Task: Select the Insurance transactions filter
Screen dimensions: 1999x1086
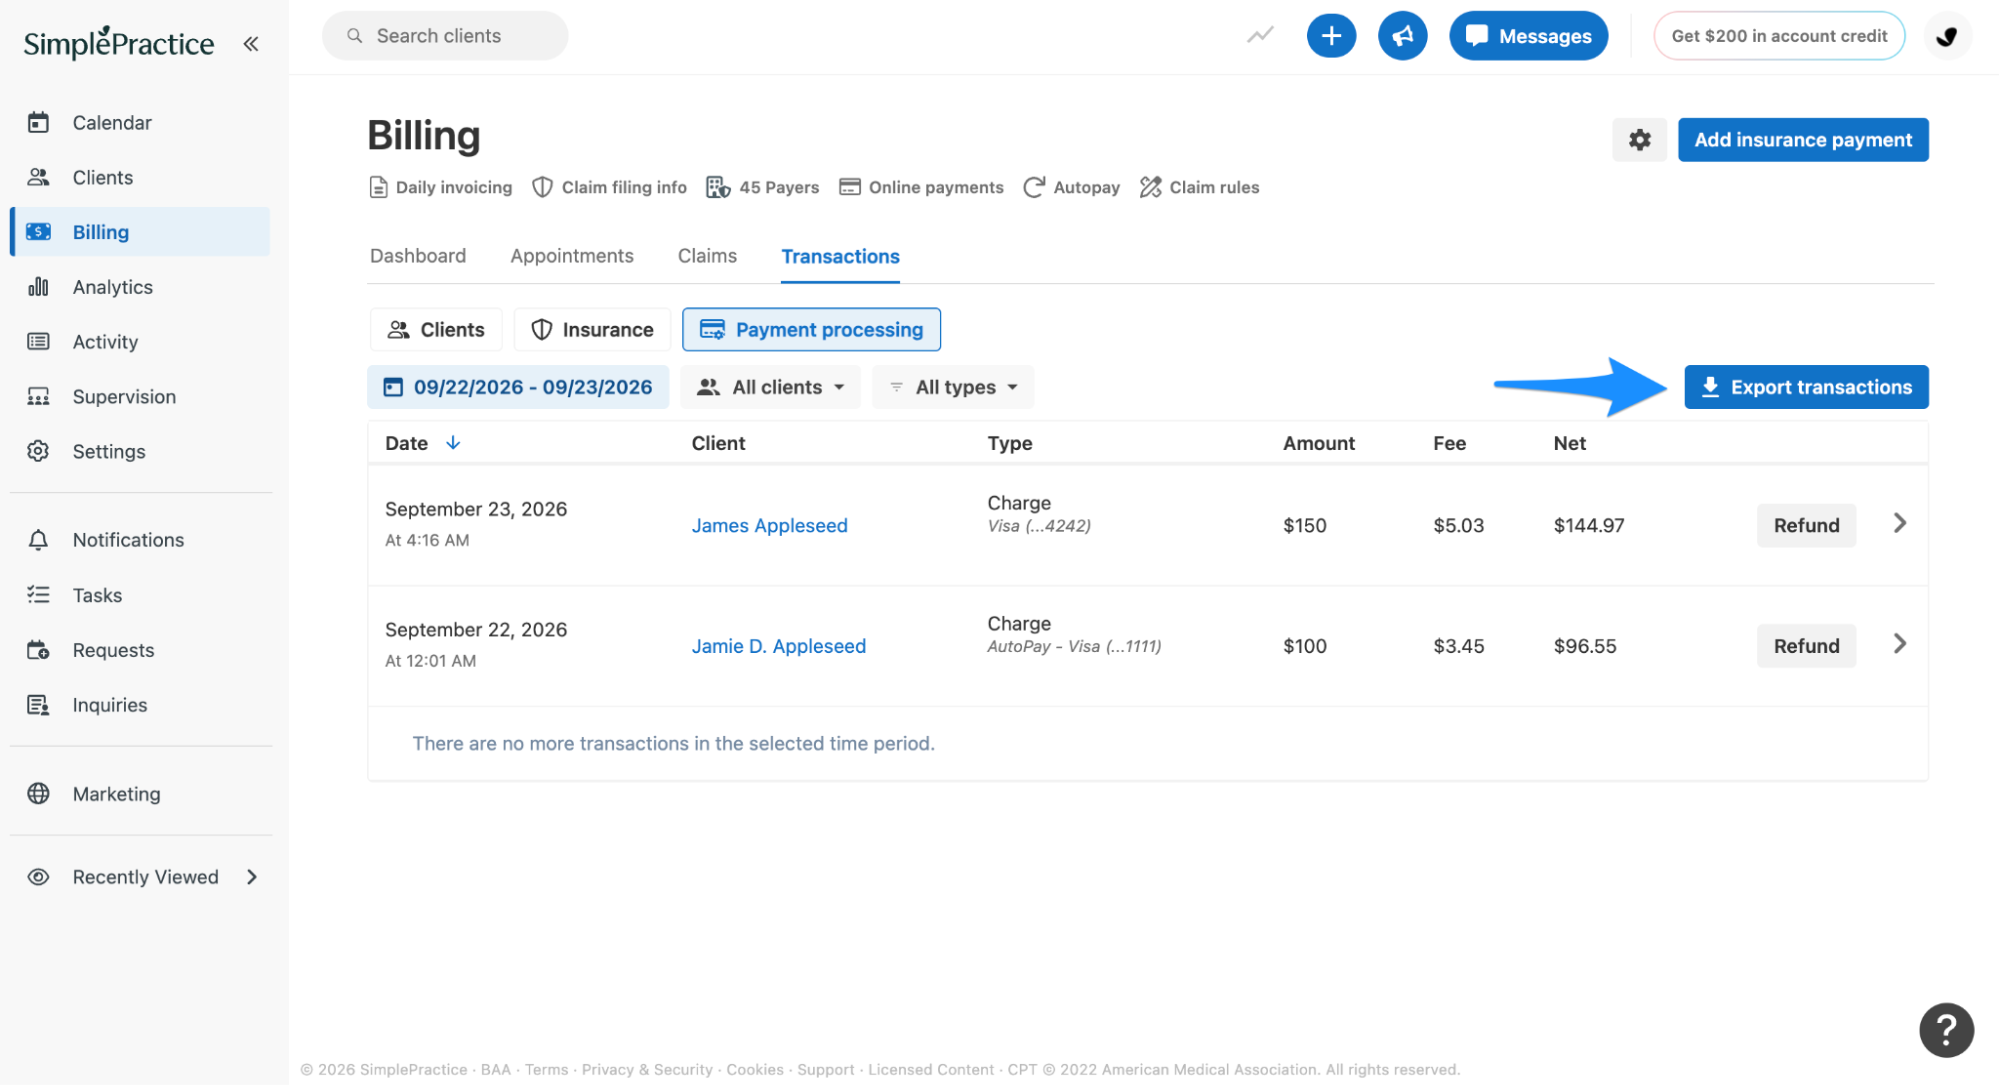Action: pyautogui.click(x=592, y=330)
